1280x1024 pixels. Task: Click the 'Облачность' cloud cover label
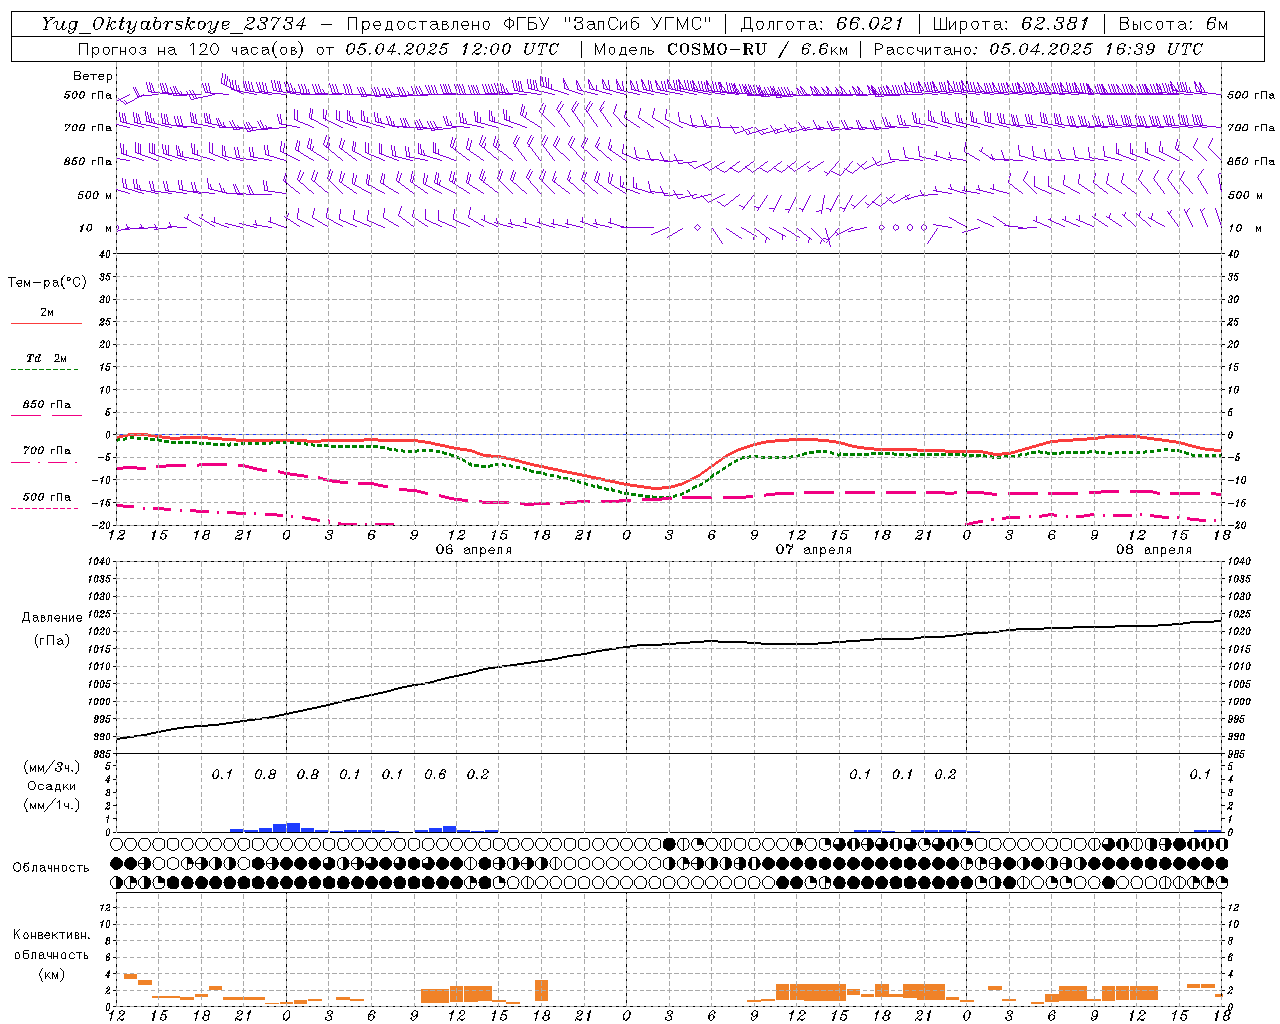tap(51, 868)
